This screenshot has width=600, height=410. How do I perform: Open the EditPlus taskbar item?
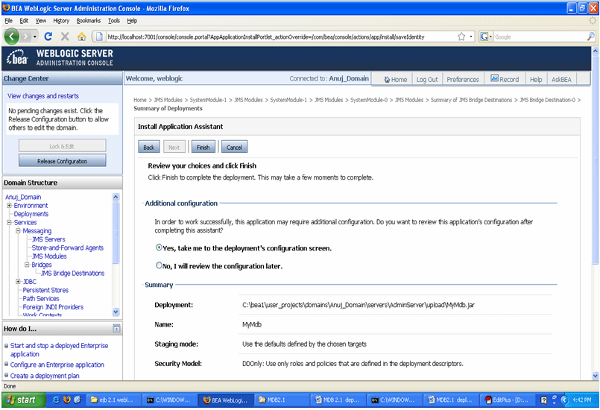pos(507,400)
